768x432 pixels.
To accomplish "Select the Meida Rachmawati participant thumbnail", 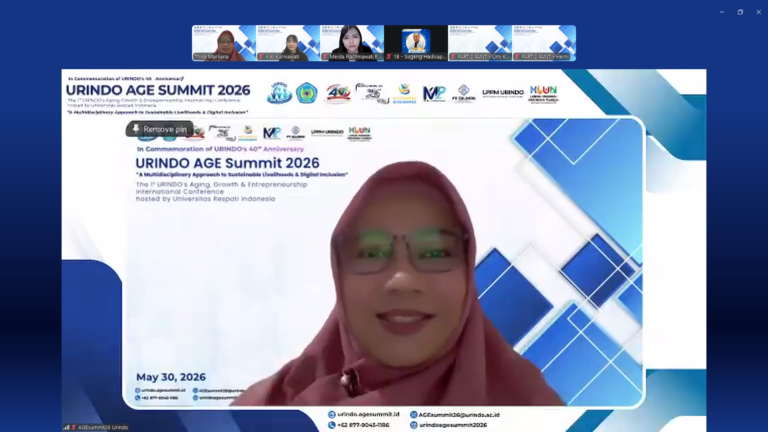I will [x=352, y=43].
